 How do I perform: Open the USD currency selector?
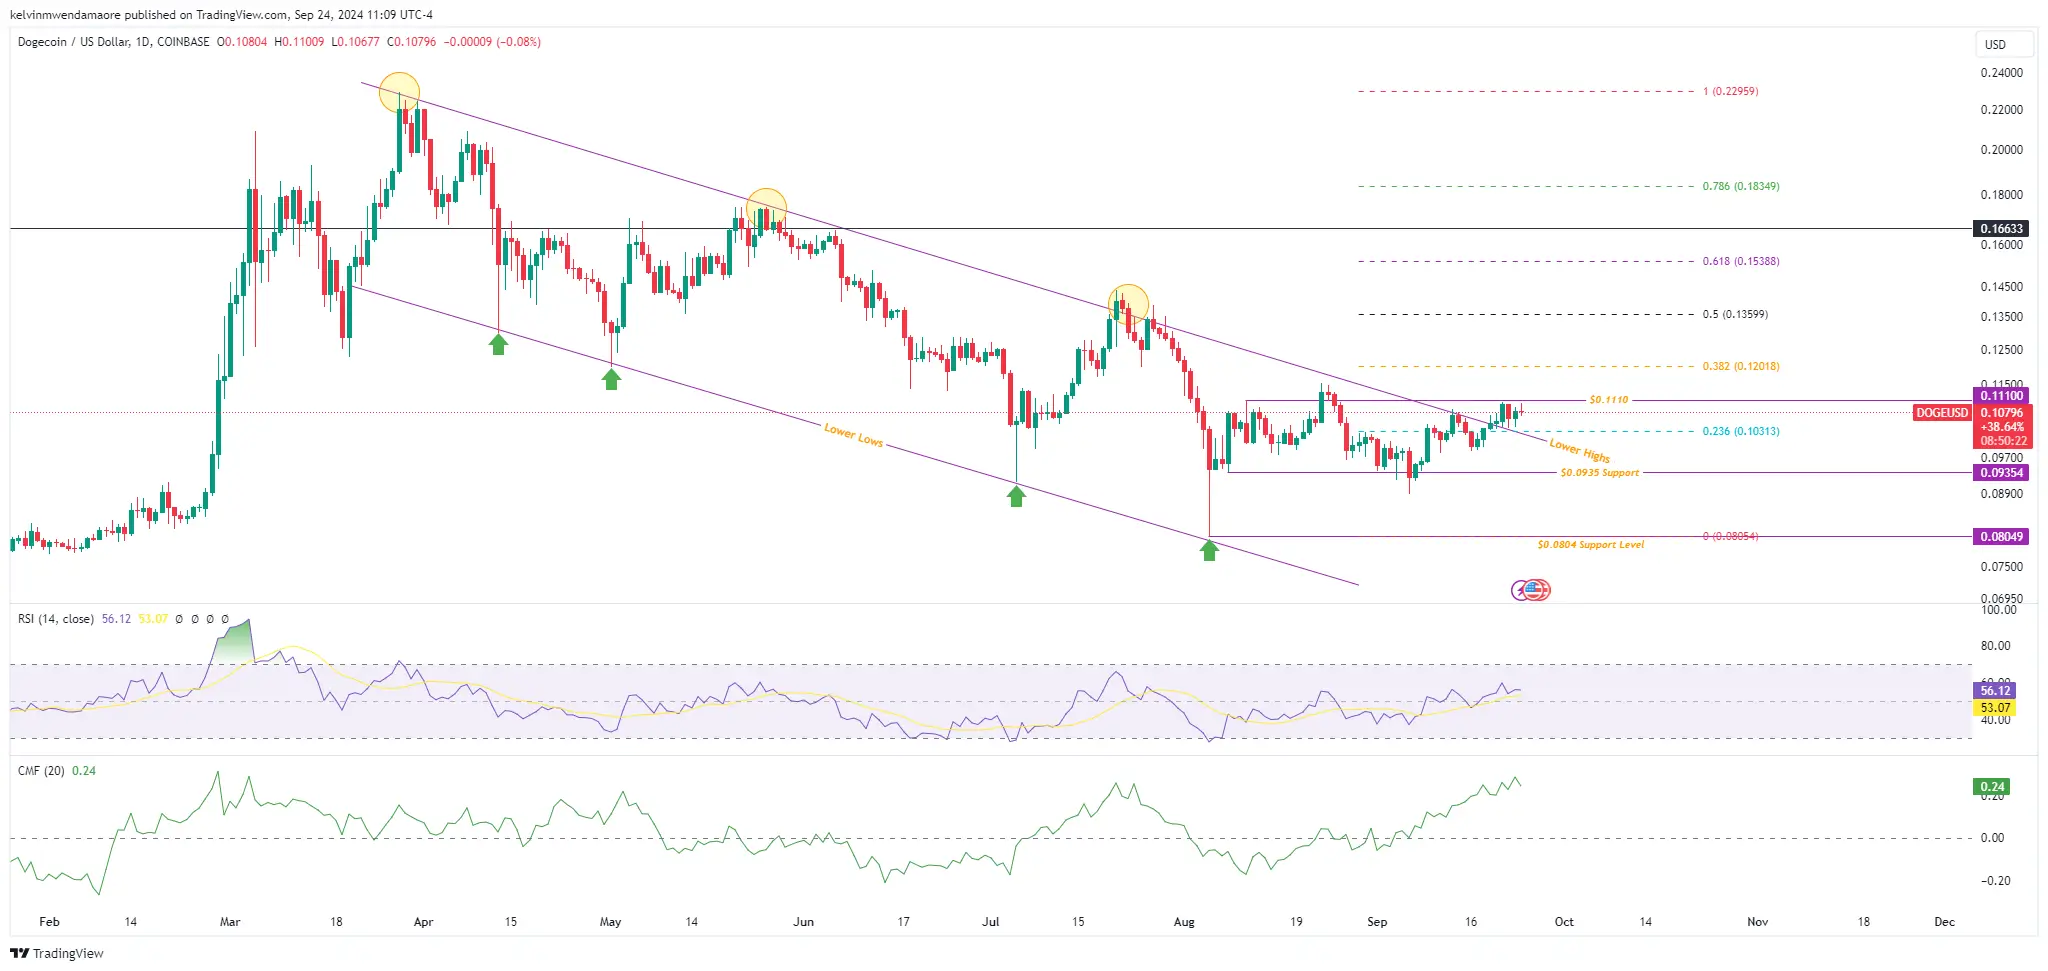coord(2005,44)
